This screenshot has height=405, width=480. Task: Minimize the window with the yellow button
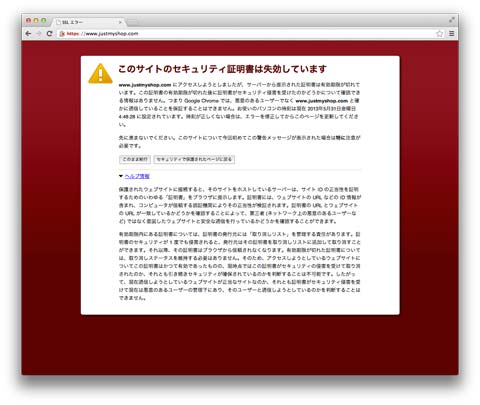[x=36, y=20]
